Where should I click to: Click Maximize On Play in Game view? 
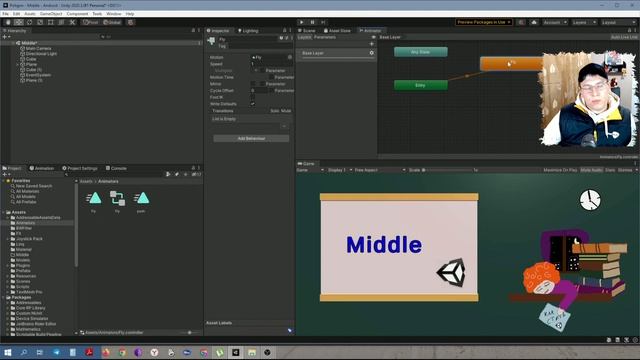[560, 170]
